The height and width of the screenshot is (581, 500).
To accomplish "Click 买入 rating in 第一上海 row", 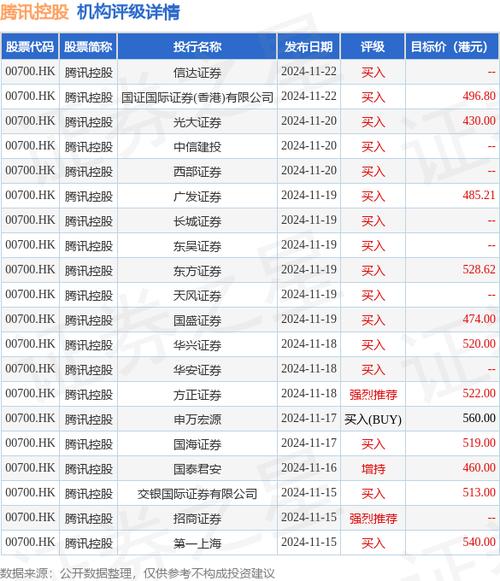I will tap(373, 543).
